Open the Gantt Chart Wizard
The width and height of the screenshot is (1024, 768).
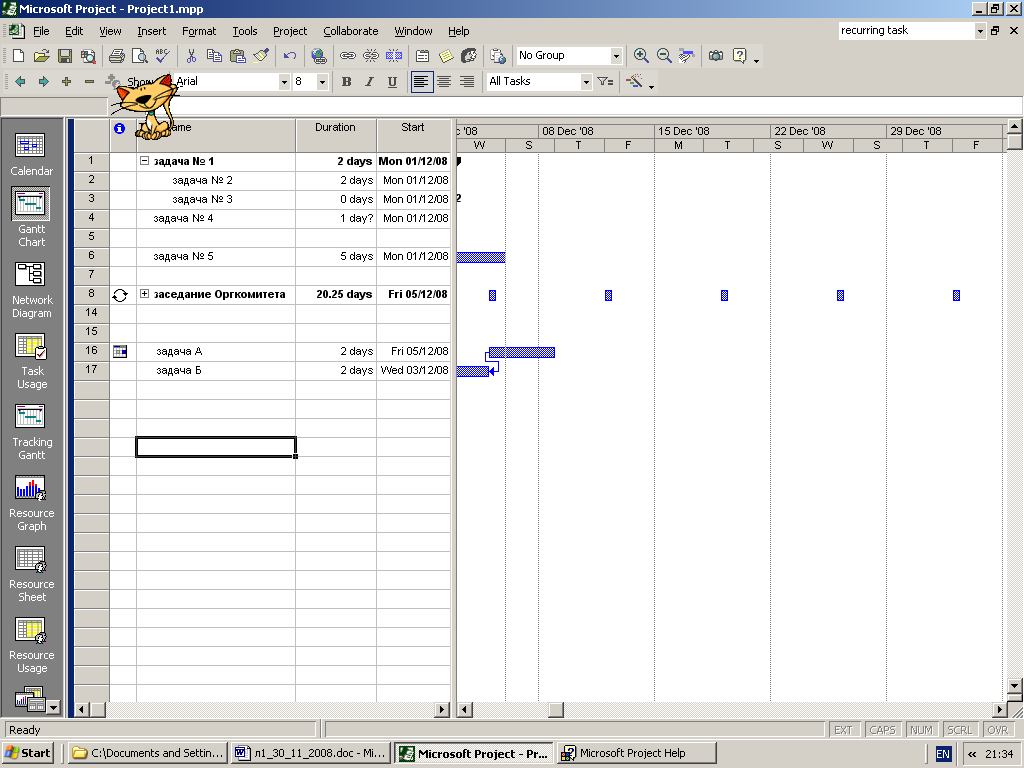(x=635, y=82)
